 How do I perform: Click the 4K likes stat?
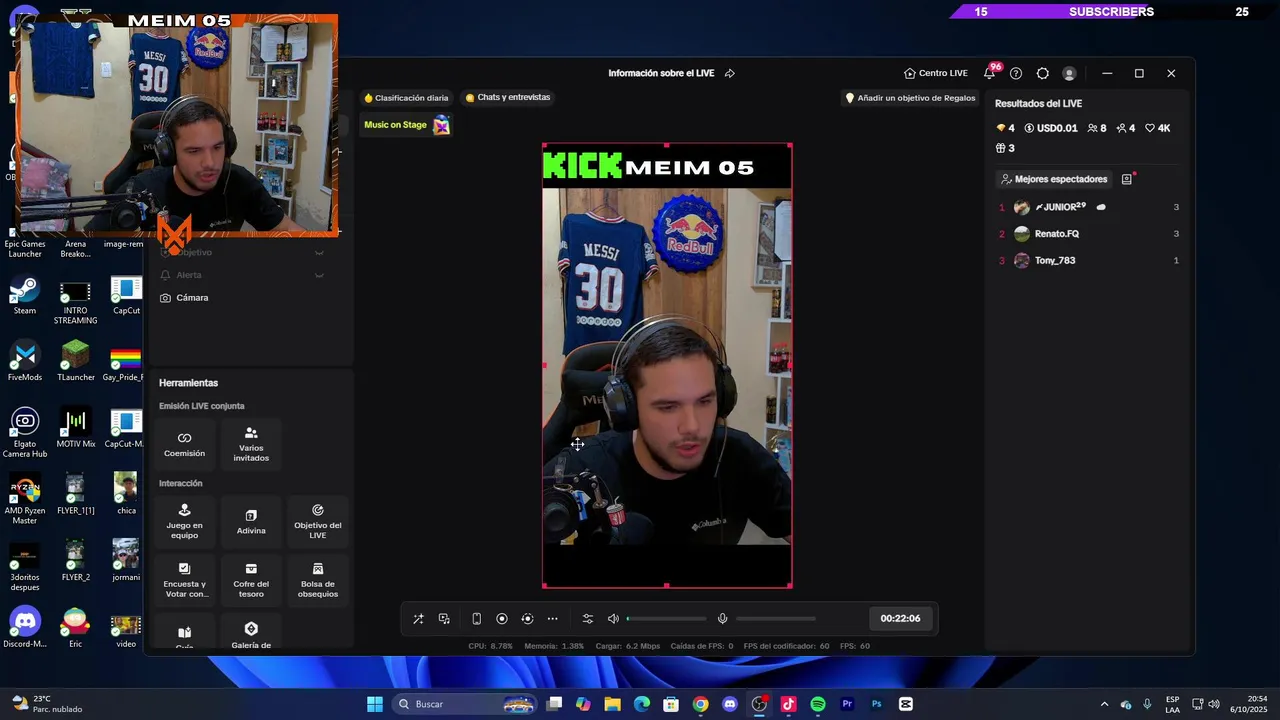[1158, 128]
